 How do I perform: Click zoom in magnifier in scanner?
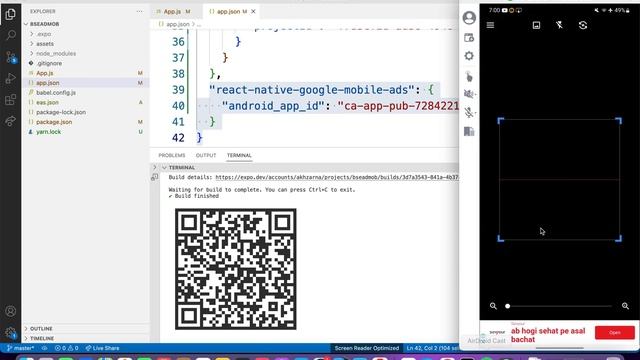pos(625,306)
